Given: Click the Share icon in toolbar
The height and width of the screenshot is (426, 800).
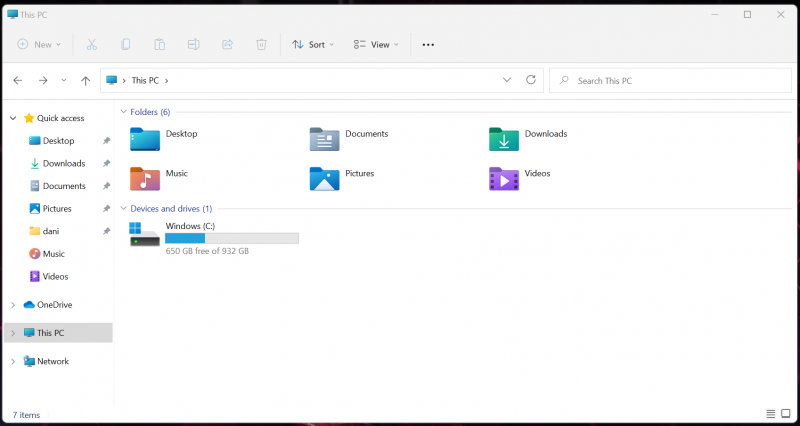Looking at the screenshot, I should coord(228,44).
